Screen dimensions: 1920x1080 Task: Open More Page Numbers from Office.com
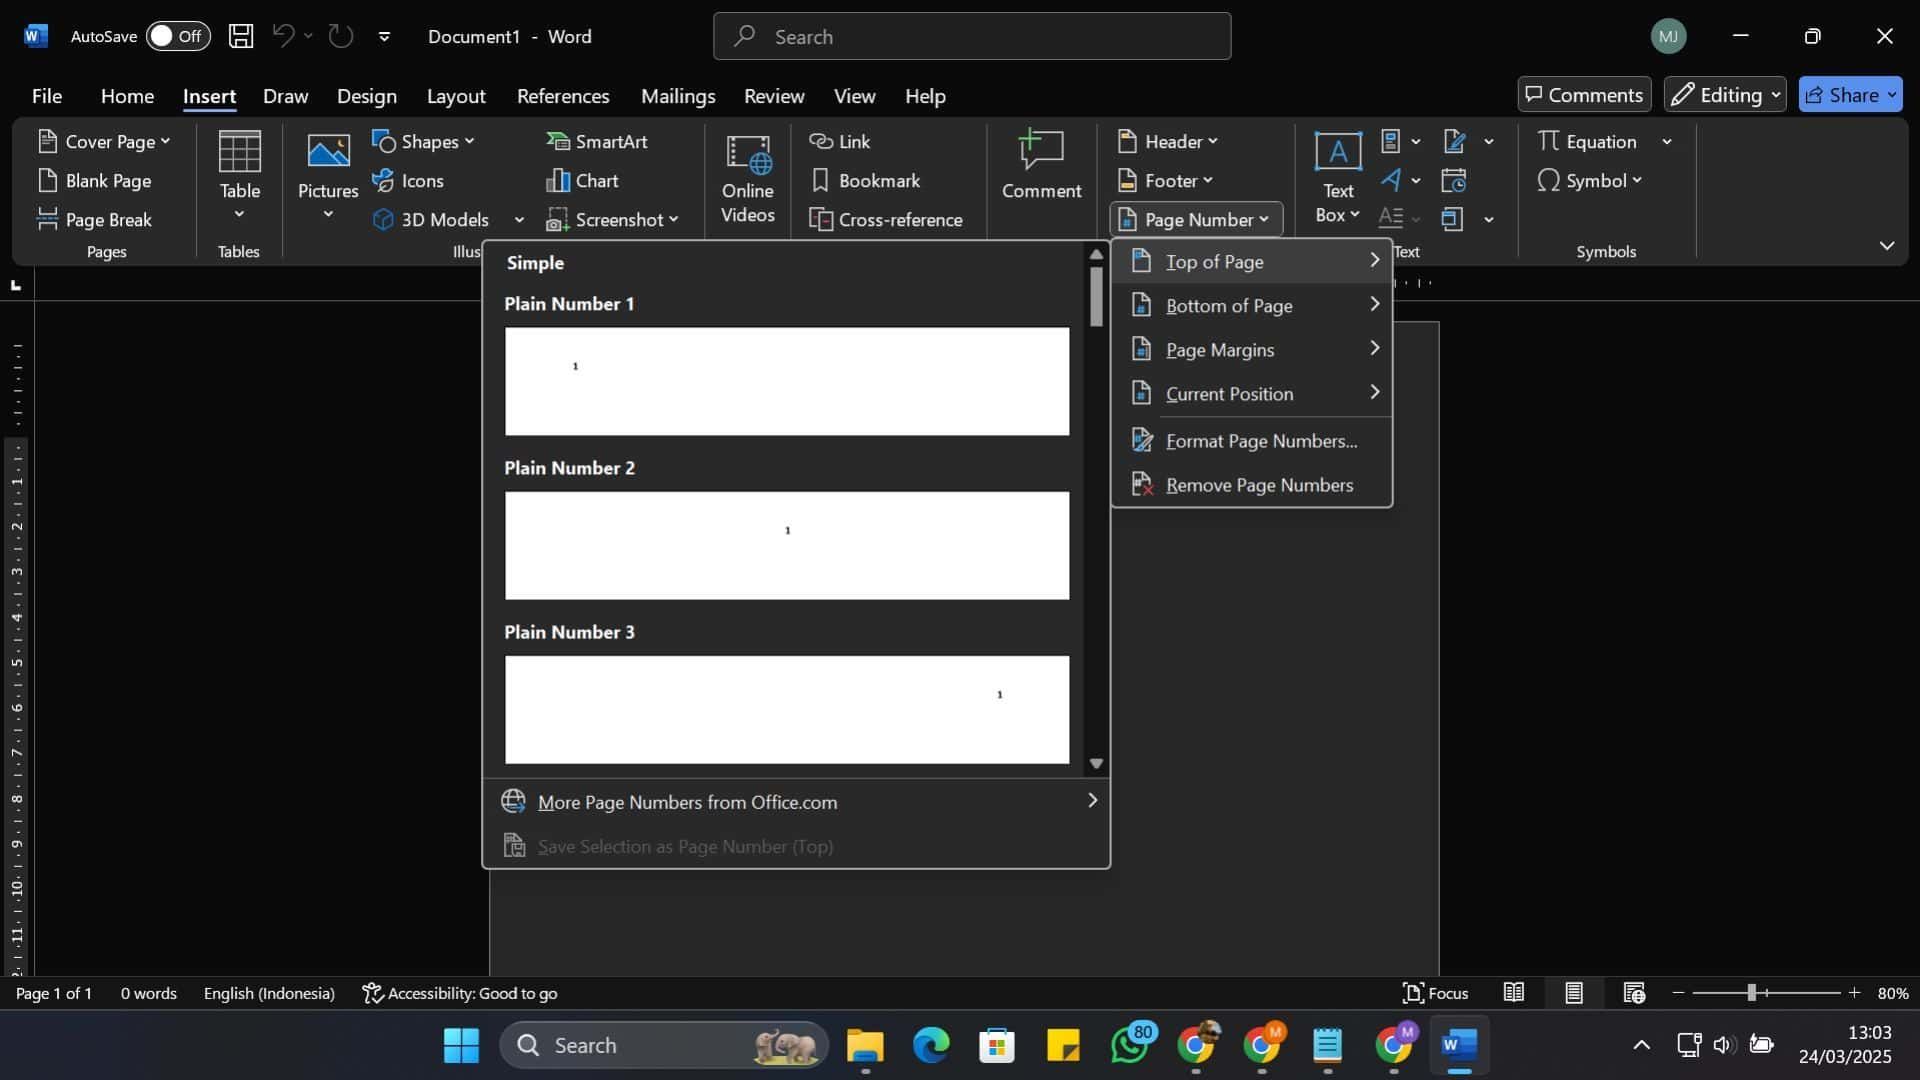point(796,801)
